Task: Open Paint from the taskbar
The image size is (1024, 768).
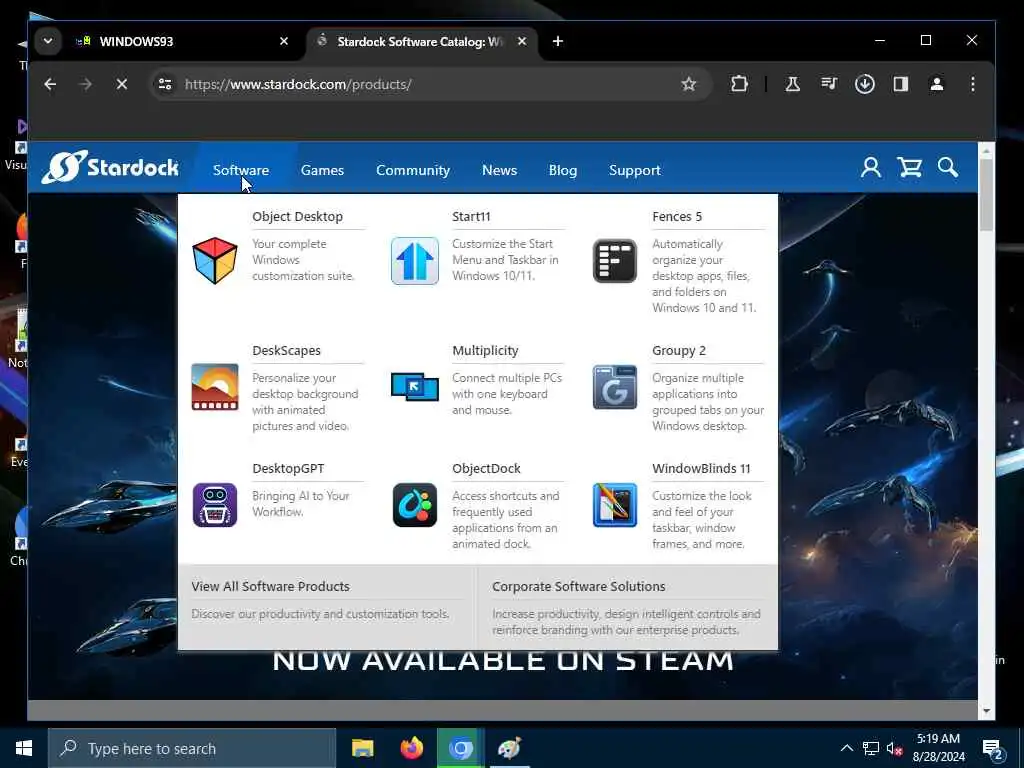Action: (x=509, y=748)
